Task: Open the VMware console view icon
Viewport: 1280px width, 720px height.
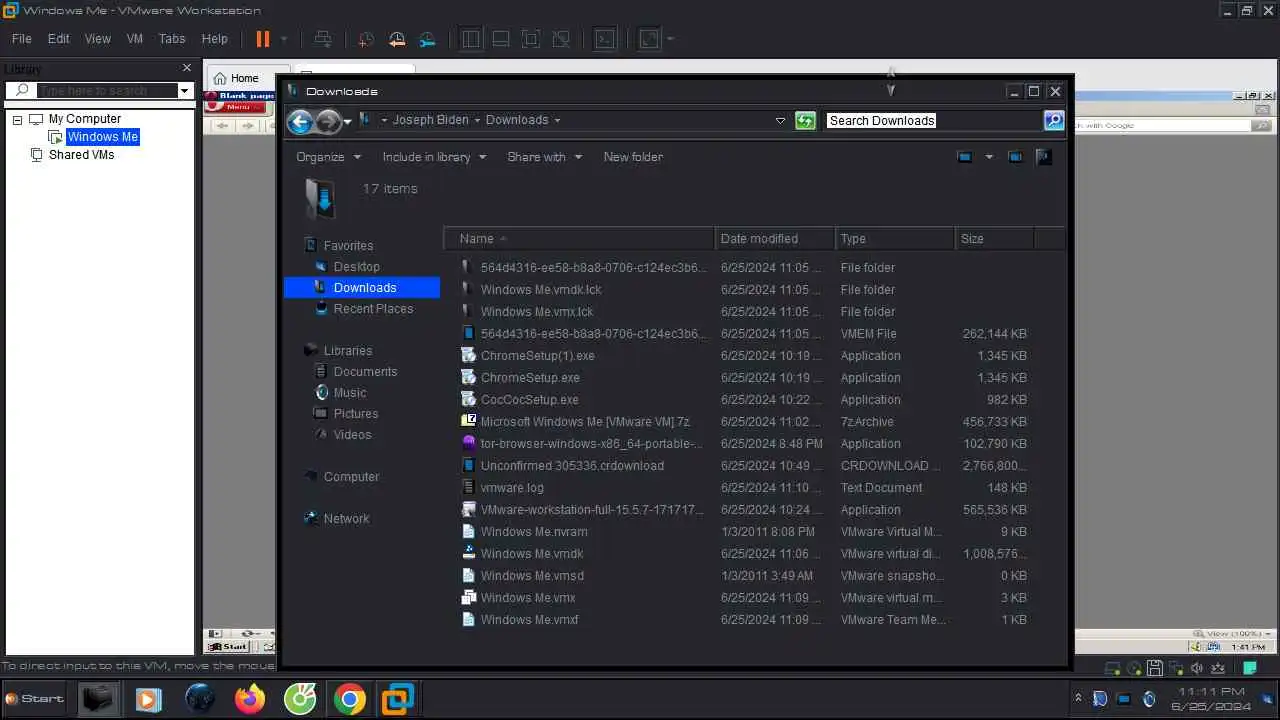Action: pyautogui.click(x=605, y=39)
